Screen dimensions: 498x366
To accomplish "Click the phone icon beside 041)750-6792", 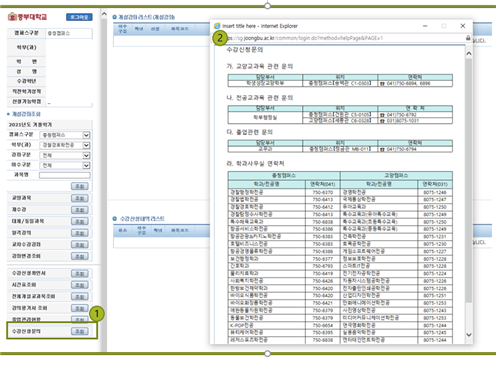I will [382, 115].
